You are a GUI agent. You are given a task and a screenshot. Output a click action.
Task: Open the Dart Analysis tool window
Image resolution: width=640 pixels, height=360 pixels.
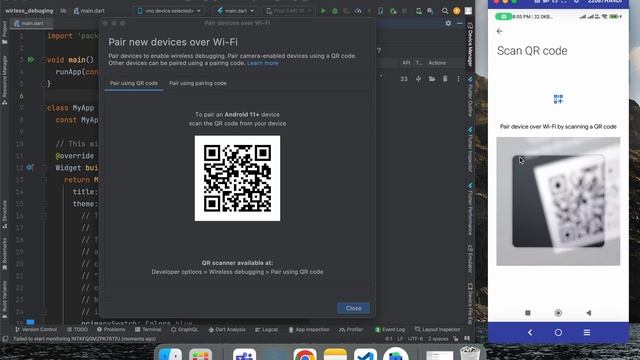tap(227, 329)
